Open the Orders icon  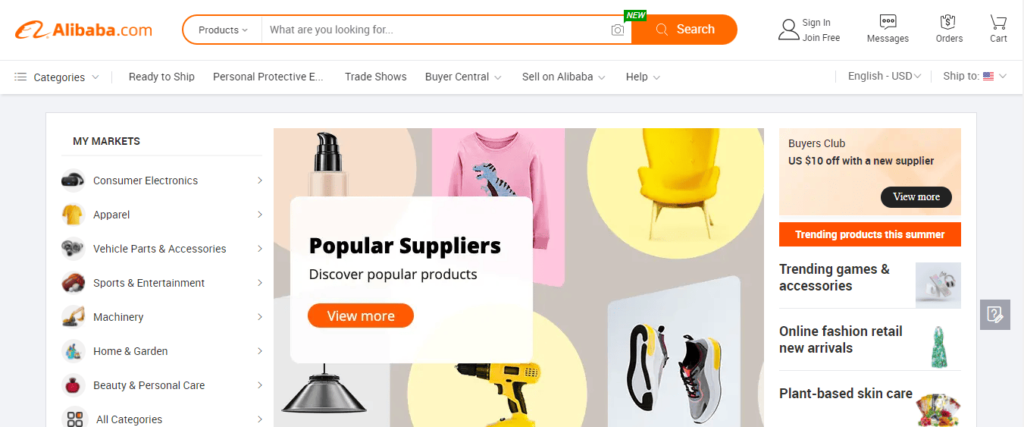(948, 22)
